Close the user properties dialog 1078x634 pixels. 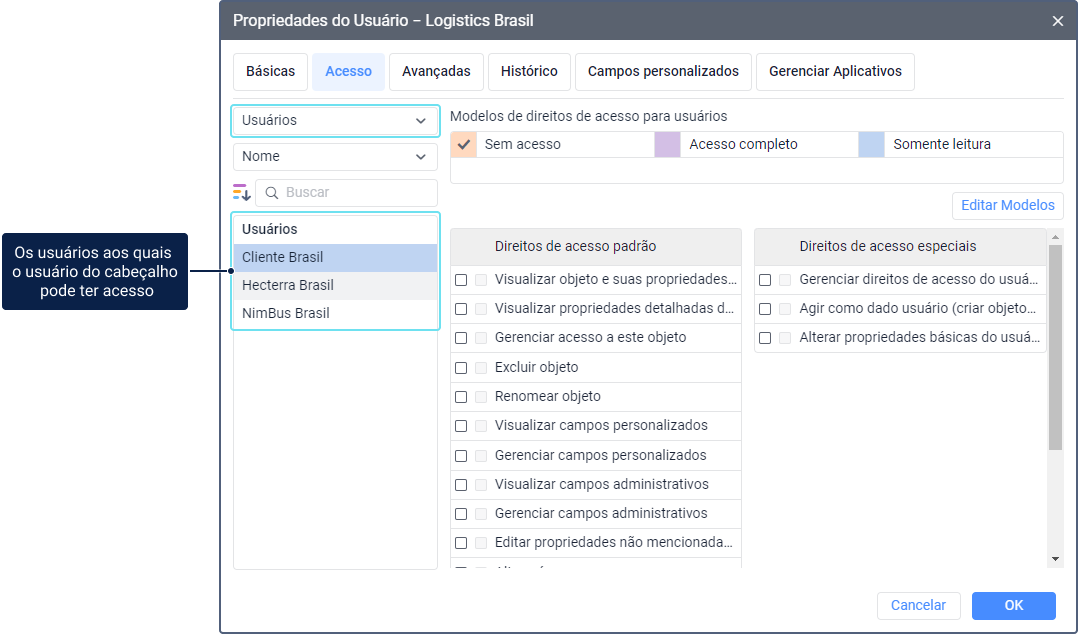point(1057,21)
